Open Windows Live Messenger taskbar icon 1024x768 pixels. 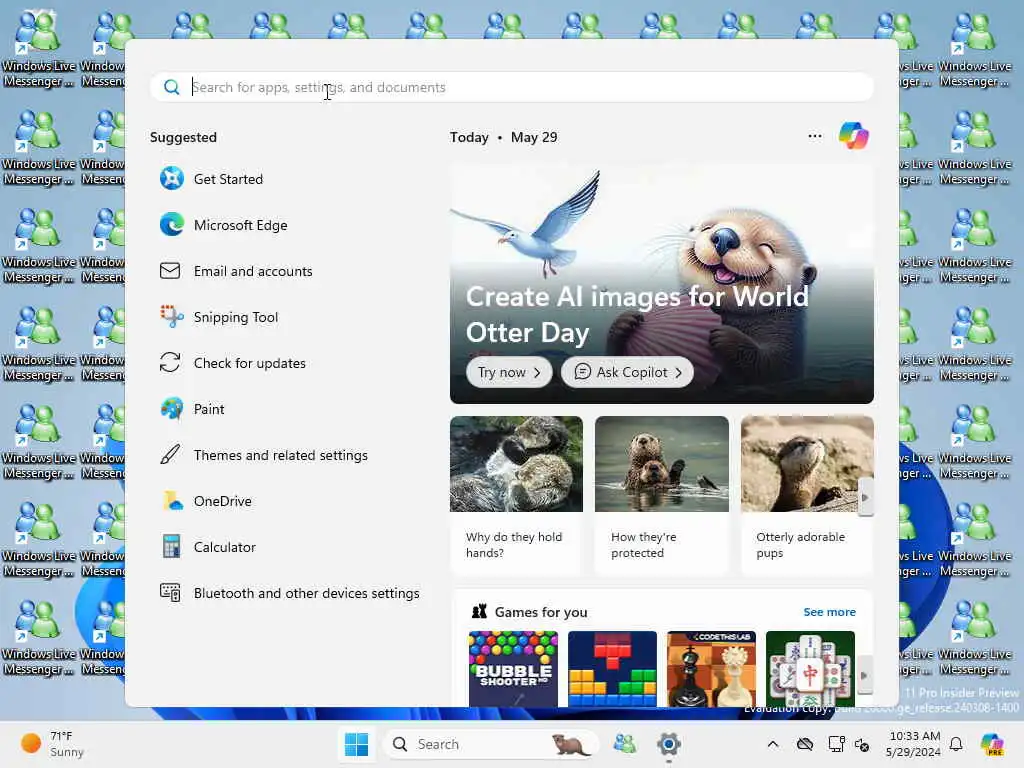click(625, 744)
